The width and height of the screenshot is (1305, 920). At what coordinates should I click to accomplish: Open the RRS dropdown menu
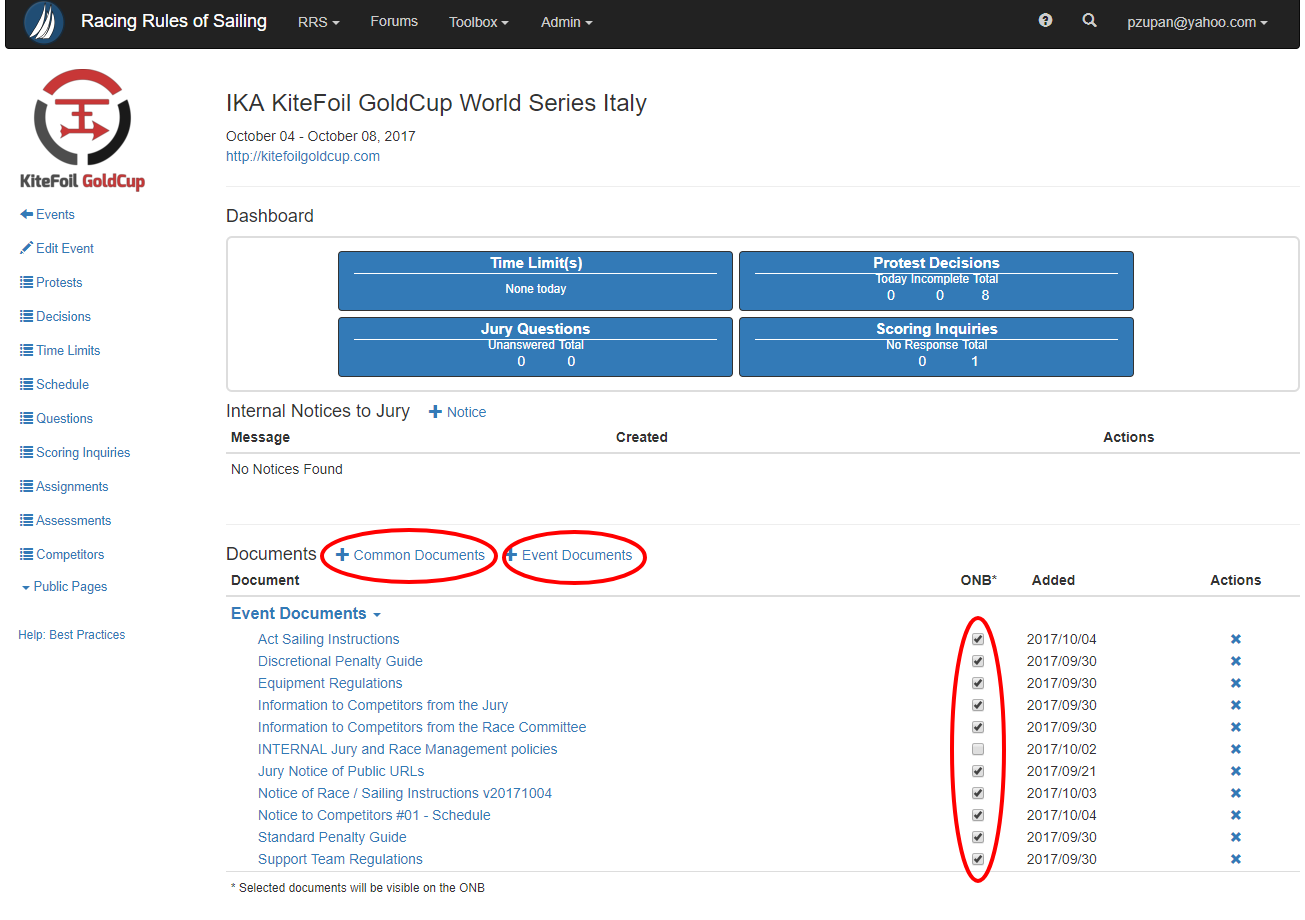click(319, 22)
